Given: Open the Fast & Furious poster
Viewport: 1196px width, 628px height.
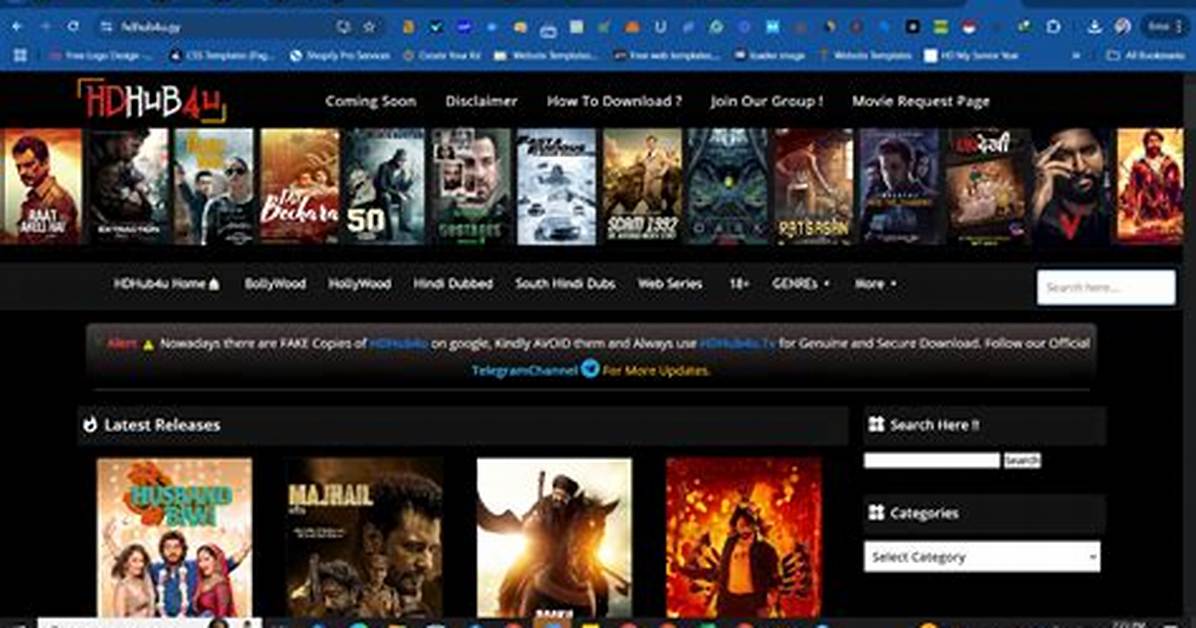Looking at the screenshot, I should (557, 186).
